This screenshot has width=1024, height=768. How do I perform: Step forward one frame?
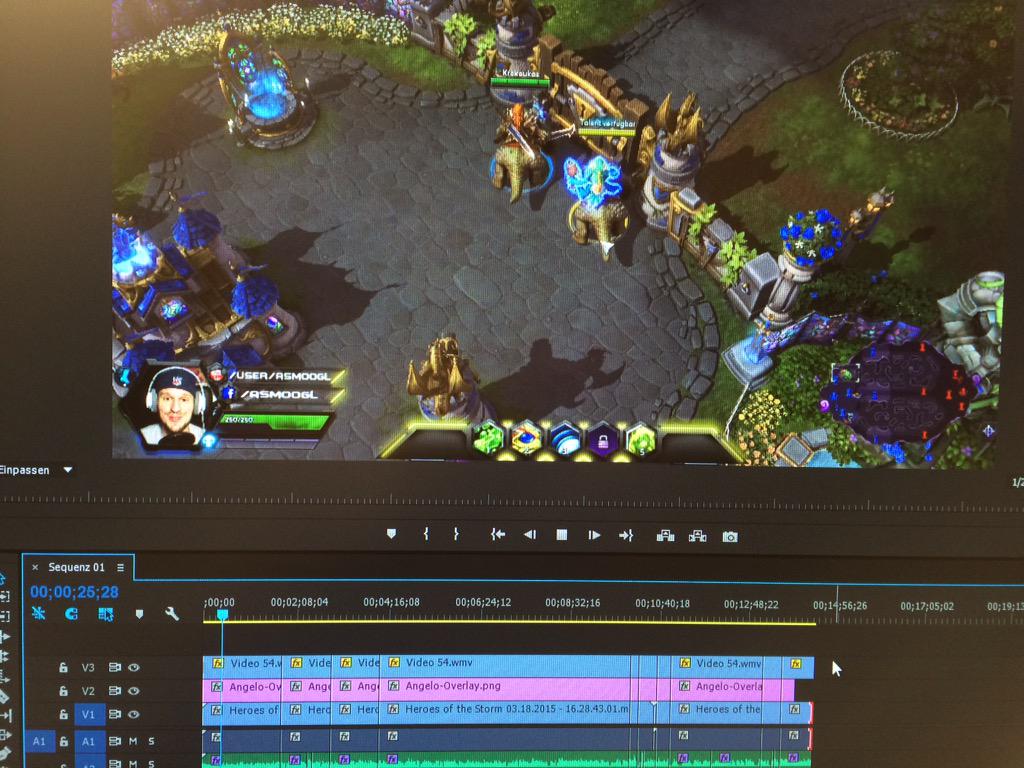pyautogui.click(x=594, y=536)
